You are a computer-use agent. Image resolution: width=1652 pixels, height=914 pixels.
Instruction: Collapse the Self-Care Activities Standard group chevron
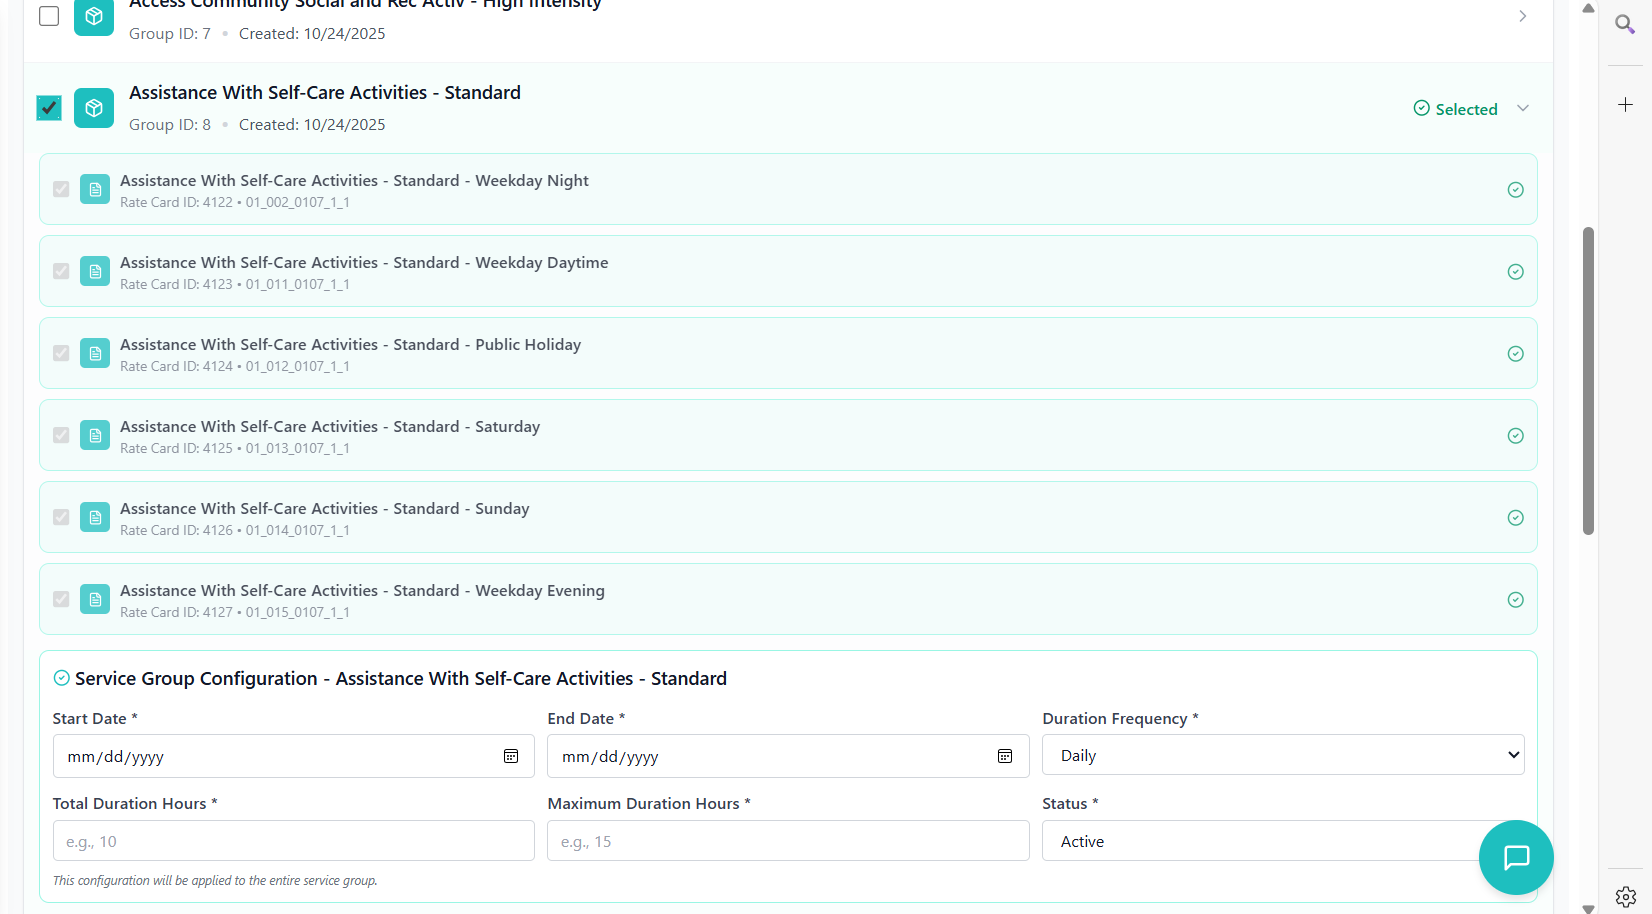point(1523,108)
